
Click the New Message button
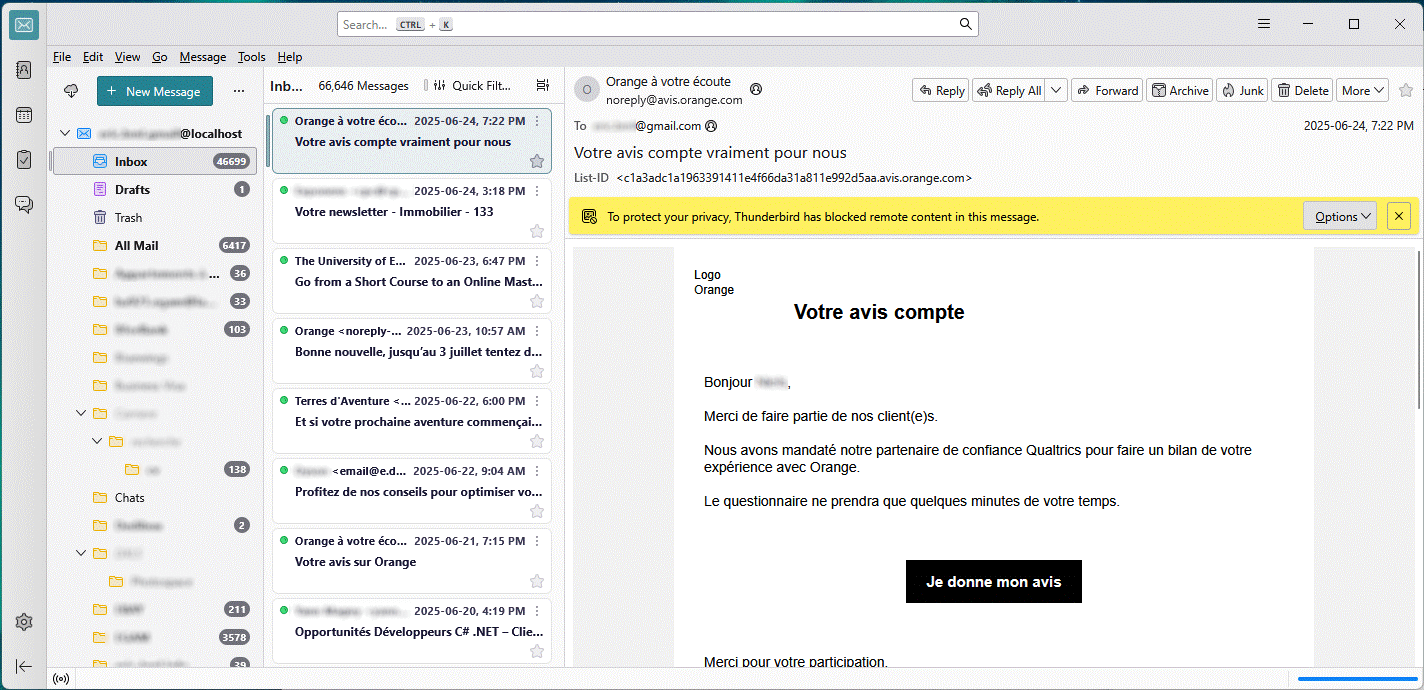coord(155,91)
